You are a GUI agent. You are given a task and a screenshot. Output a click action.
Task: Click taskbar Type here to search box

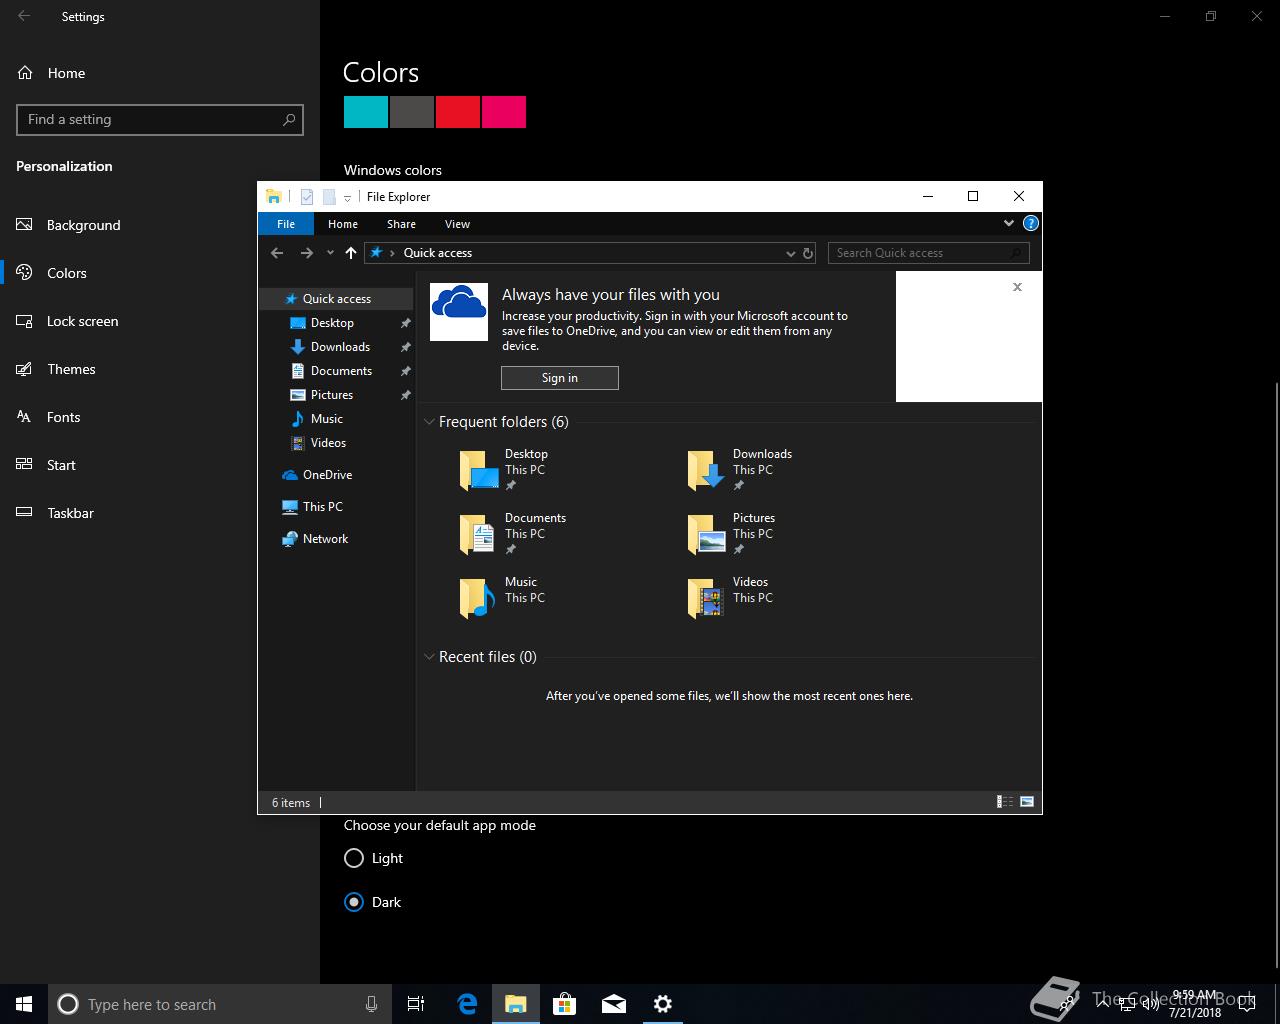pos(220,1004)
